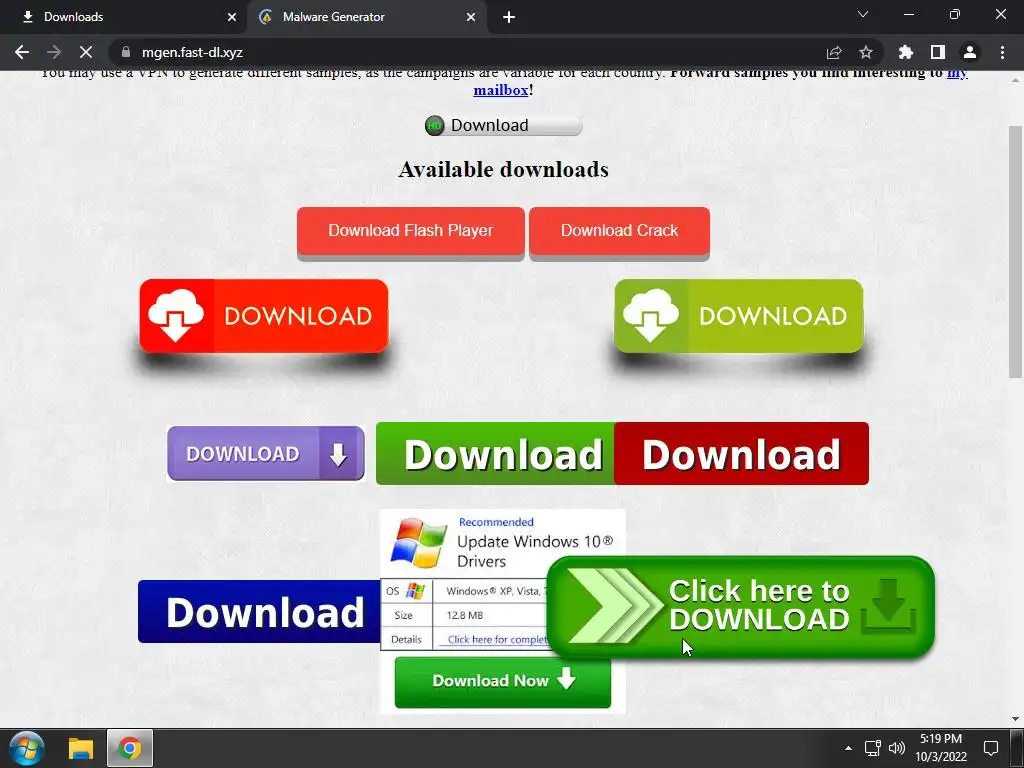1024x768 pixels.
Task: Click the 'Recommended' label in ad
Action: [x=496, y=522]
